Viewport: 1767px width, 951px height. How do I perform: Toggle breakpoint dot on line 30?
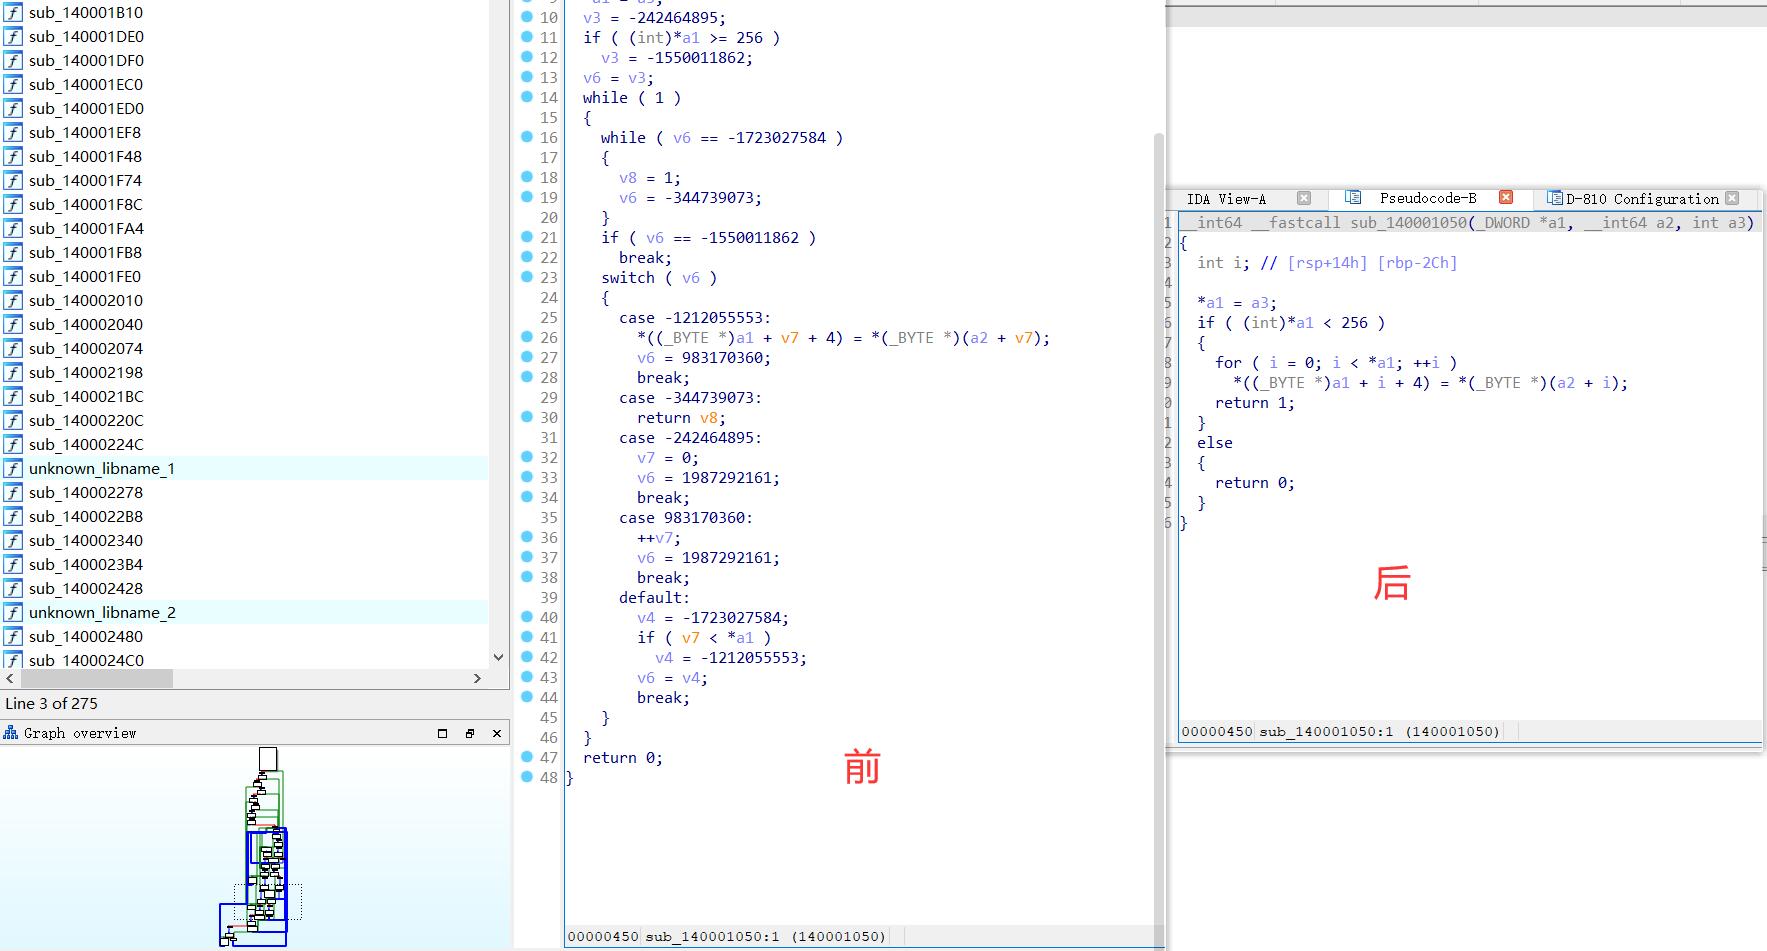click(x=527, y=417)
